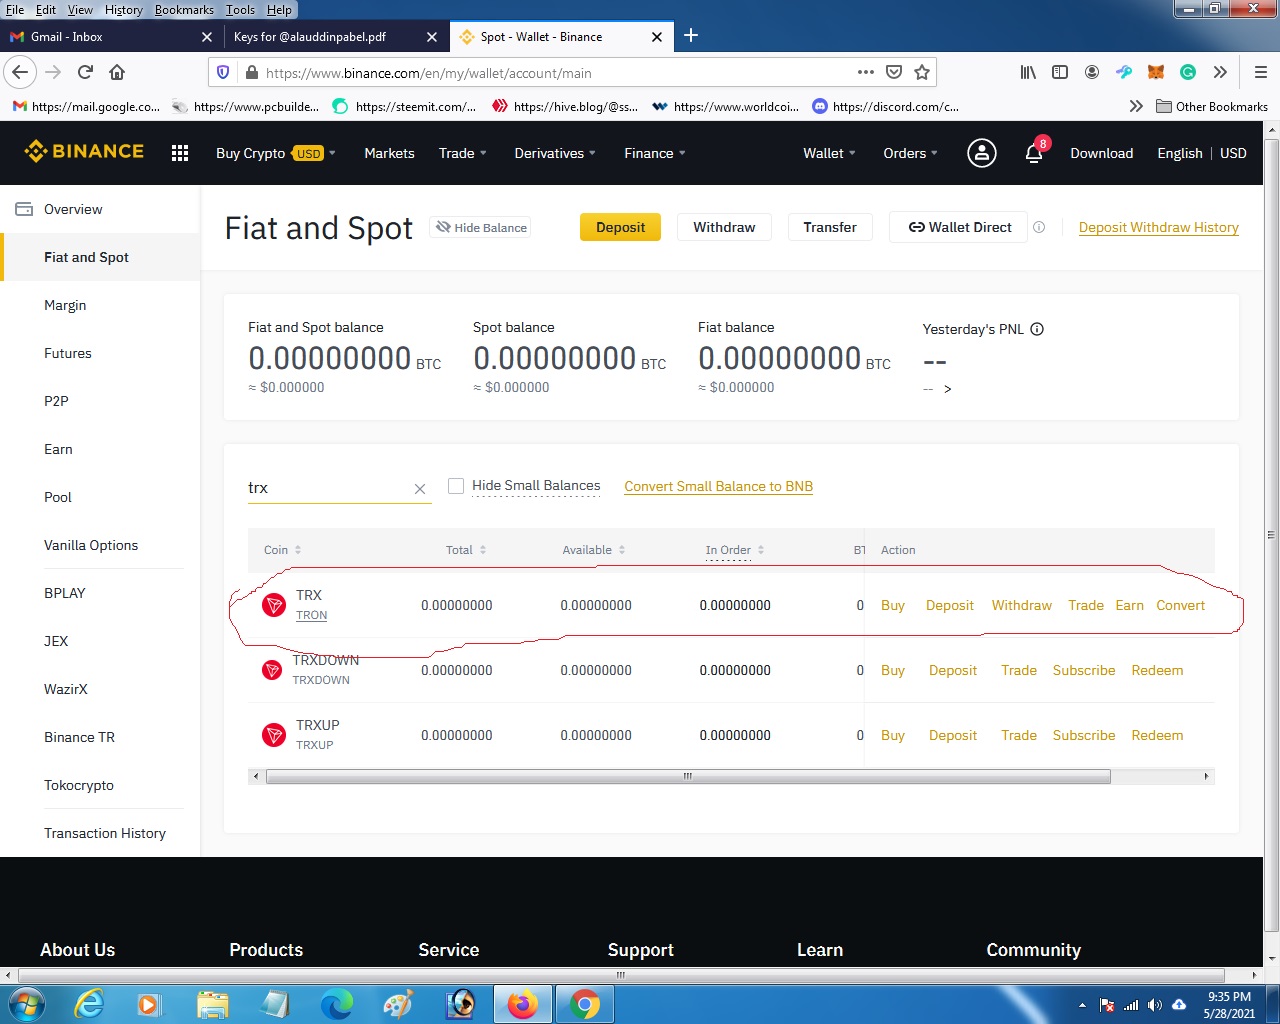
Task: Click the Wallet Direct button
Action: pyautogui.click(x=959, y=227)
